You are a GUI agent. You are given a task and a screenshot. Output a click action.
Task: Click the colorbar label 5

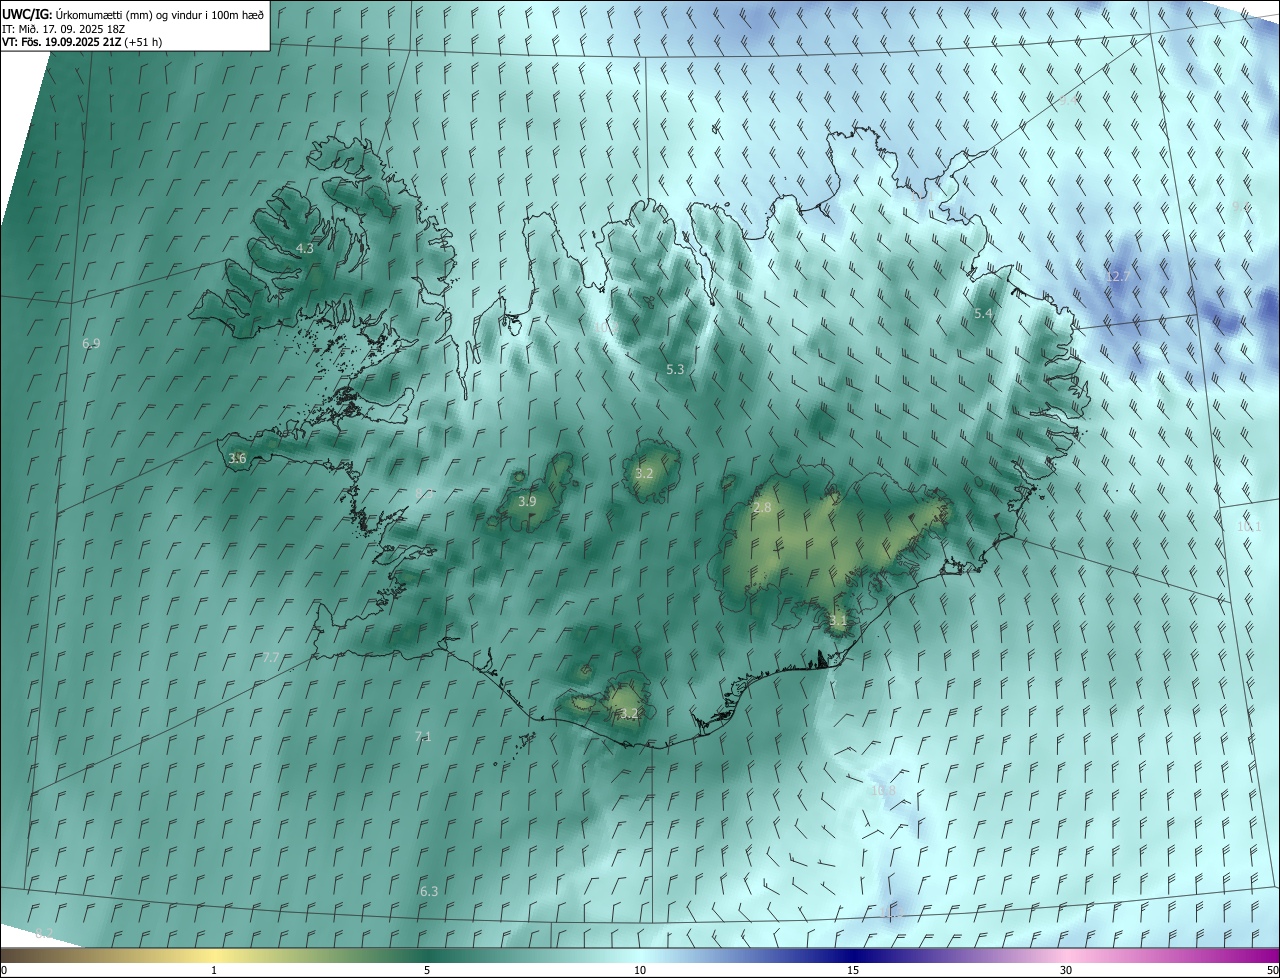[427, 971]
